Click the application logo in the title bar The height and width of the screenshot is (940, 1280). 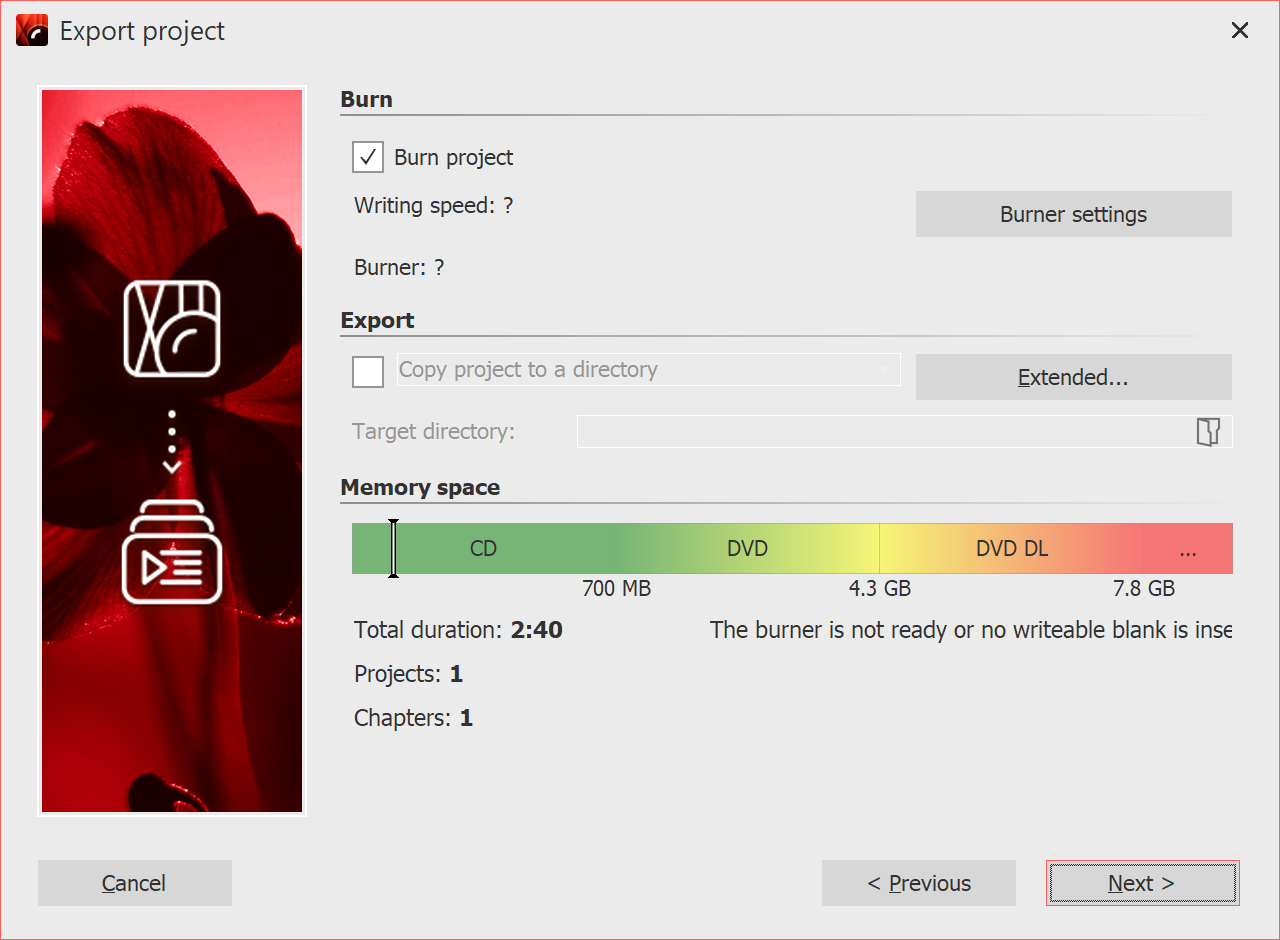[x=31, y=30]
